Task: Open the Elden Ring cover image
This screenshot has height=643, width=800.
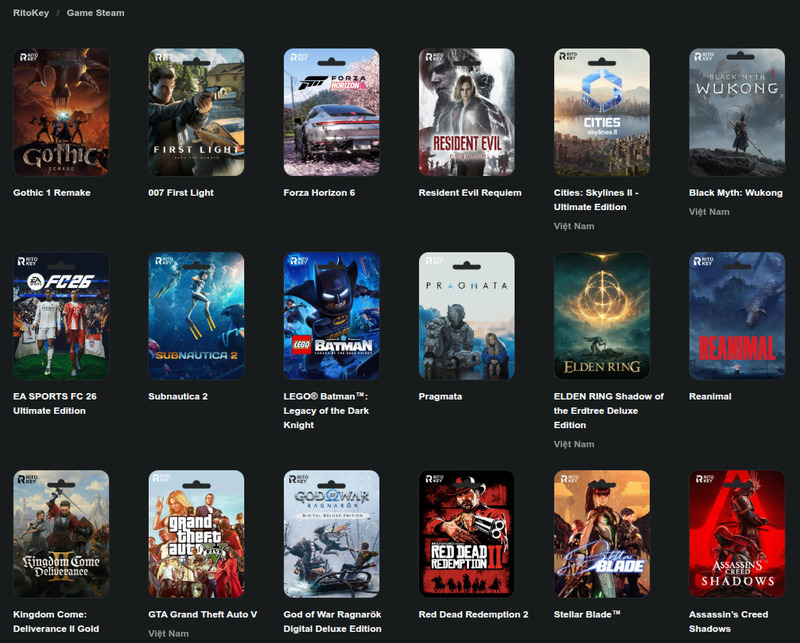Action: pos(602,315)
